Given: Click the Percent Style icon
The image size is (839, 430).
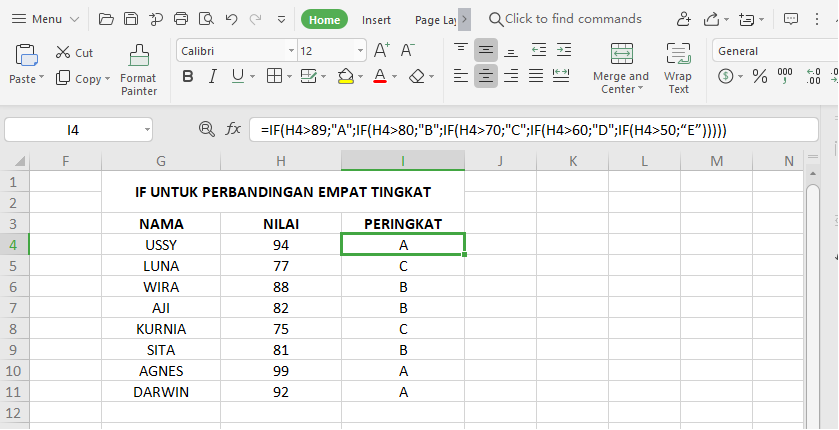Looking at the screenshot, I should [x=759, y=76].
